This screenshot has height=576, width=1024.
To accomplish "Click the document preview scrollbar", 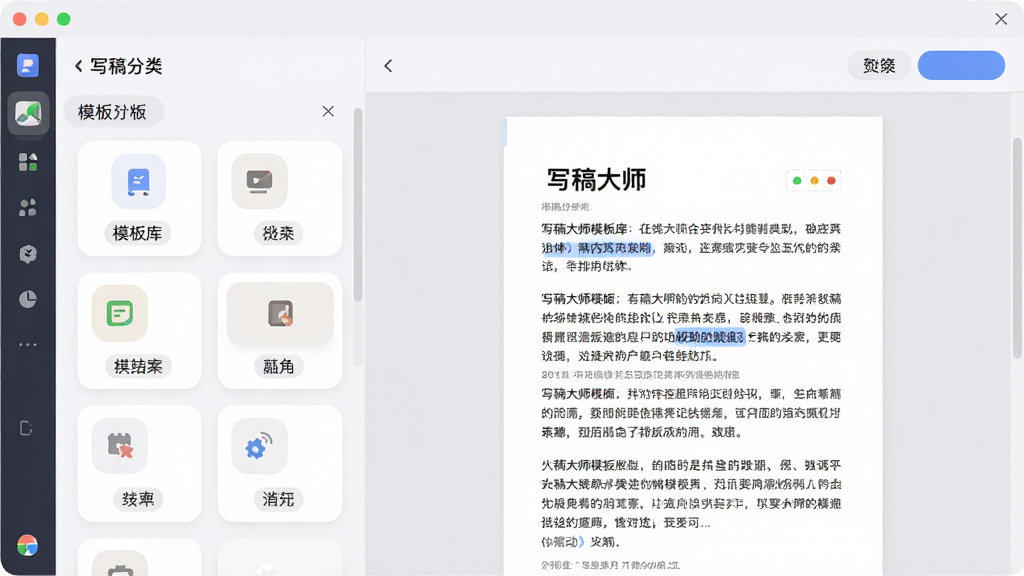I will [1017, 248].
